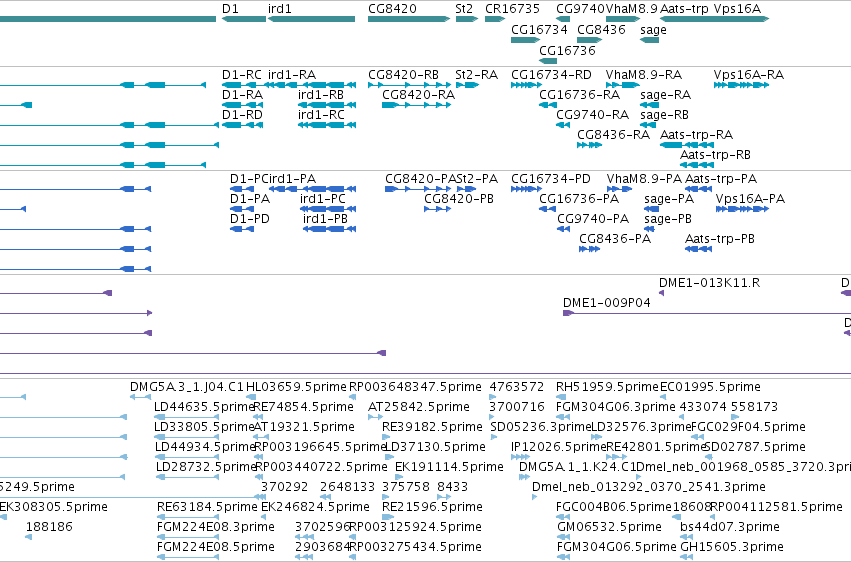This screenshot has width=851, height=562.
Task: Select the D1-RD transcript label
Action: pos(242,114)
